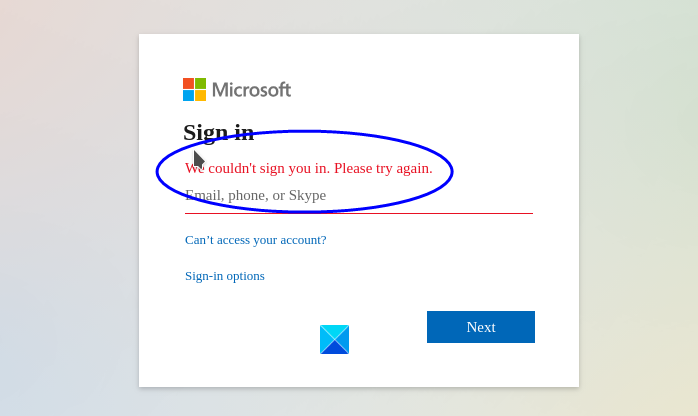Screen dimensions: 698x416
Task: Click the red "We couldn't sign you in" error
Action: click(x=258, y=168)
